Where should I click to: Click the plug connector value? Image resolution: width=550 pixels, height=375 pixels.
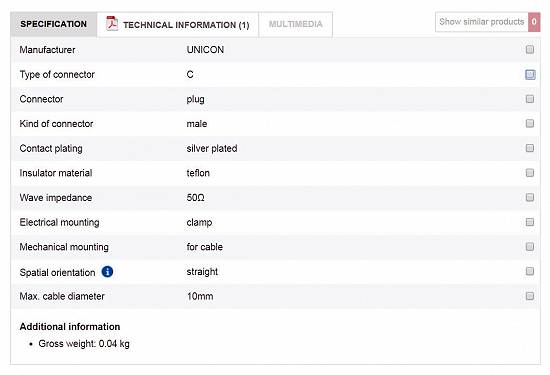[x=195, y=99]
